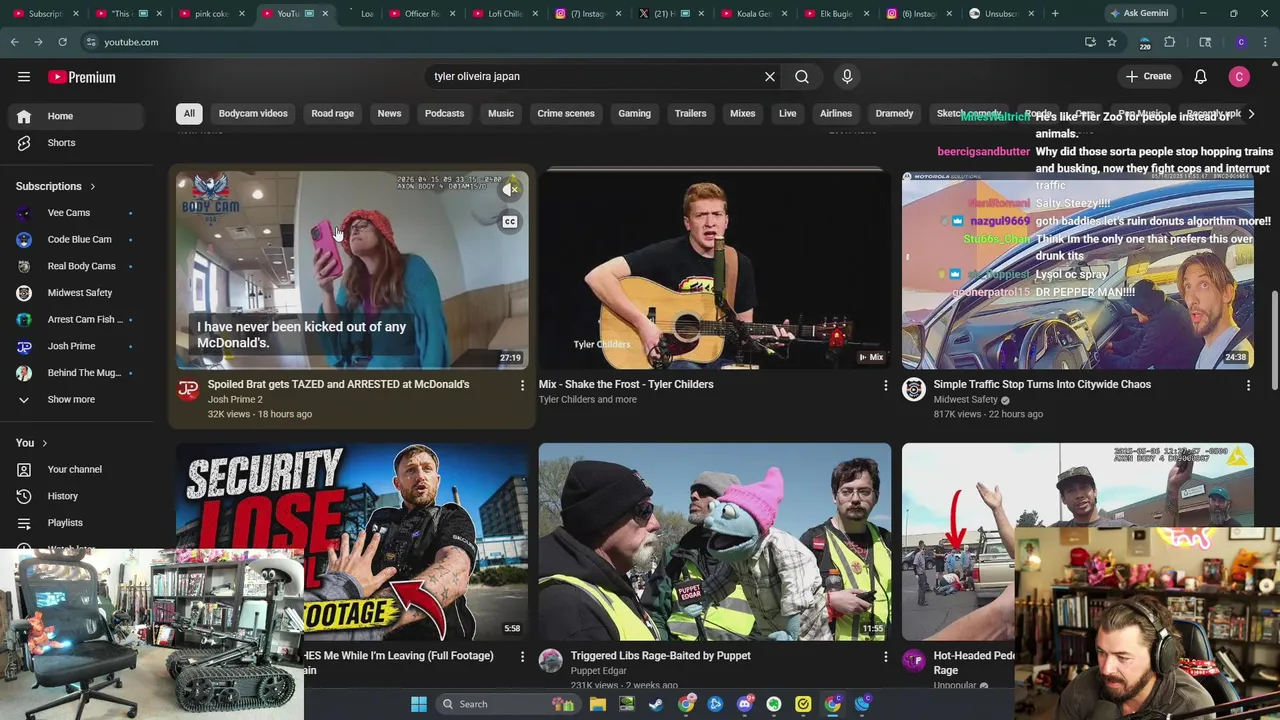Open the Midwest Safety avatar beside the traffic stop video

point(914,390)
